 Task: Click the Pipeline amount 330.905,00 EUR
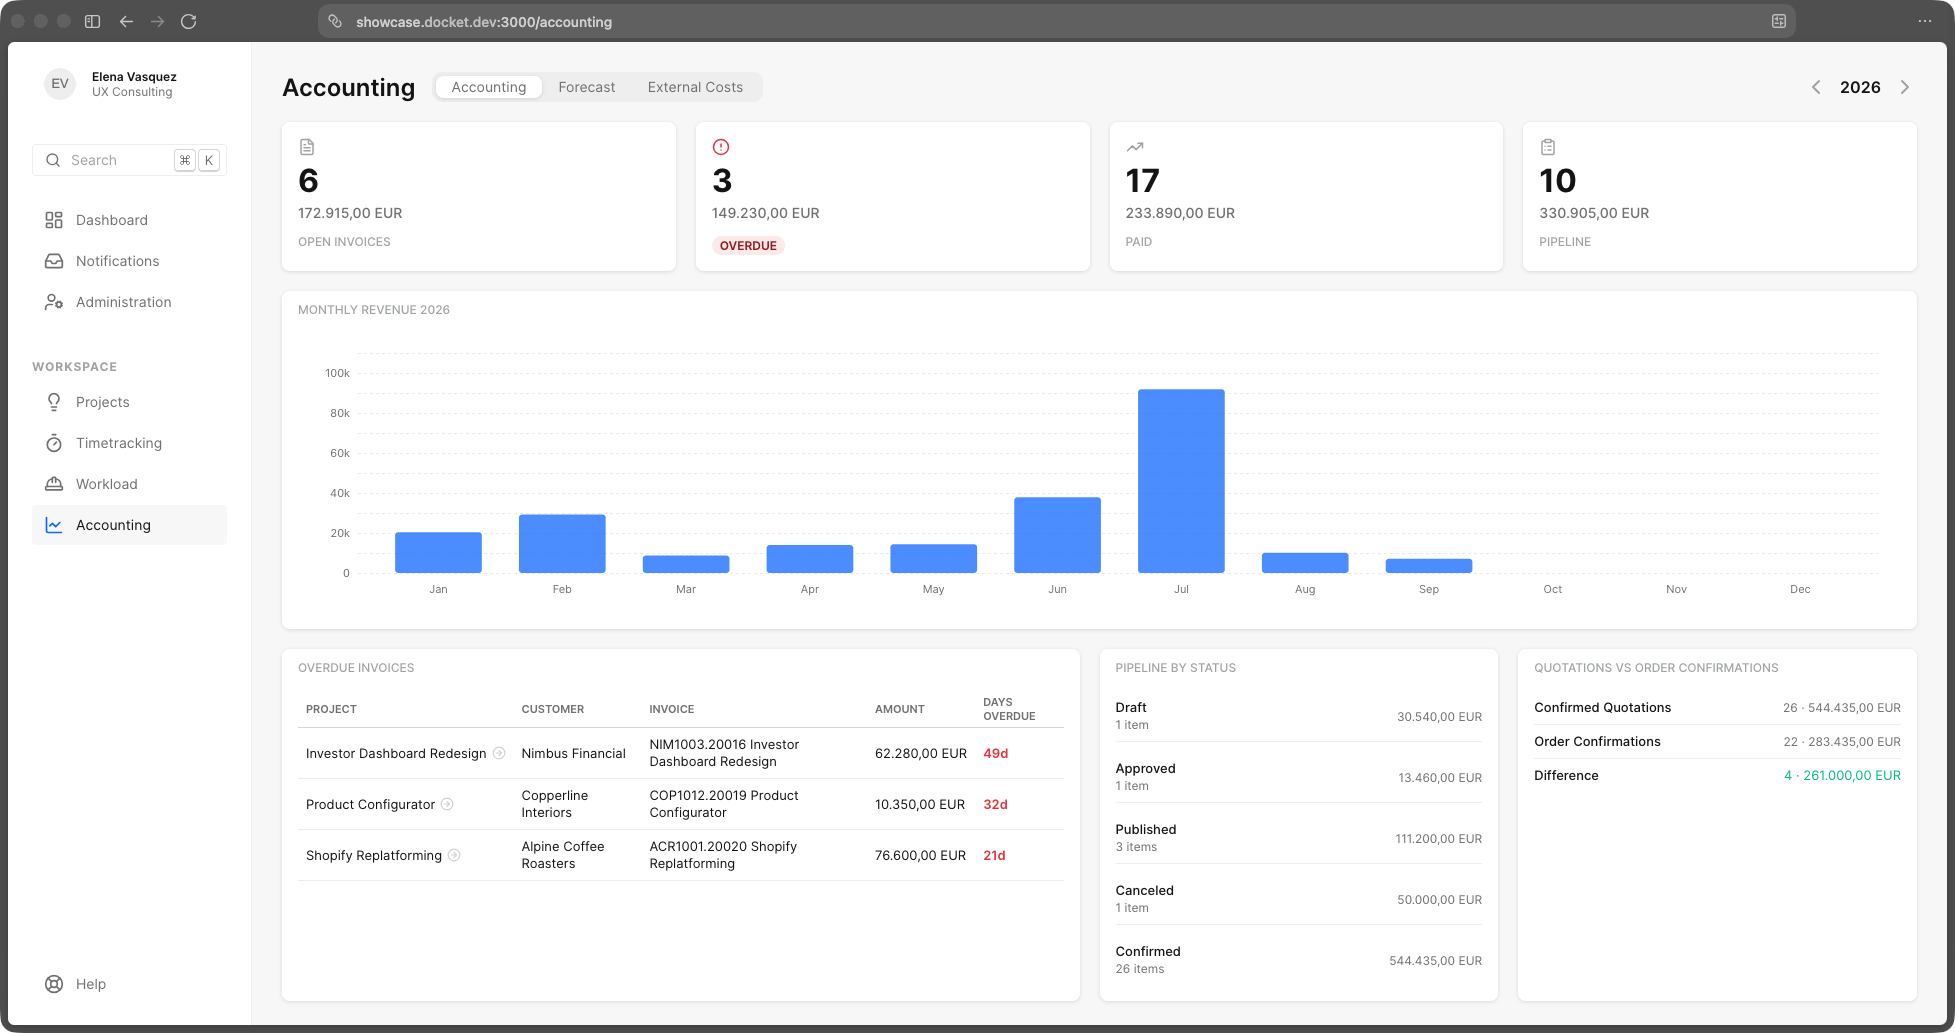pos(1594,213)
